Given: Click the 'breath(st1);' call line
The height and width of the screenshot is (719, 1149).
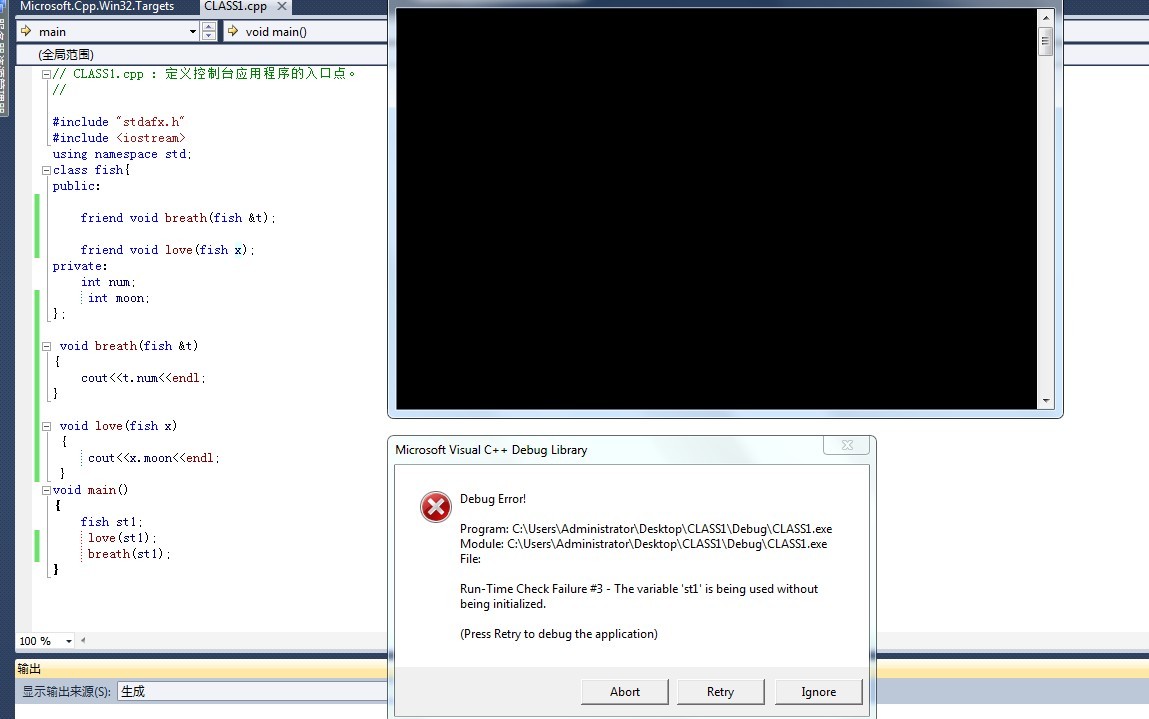Looking at the screenshot, I should pyautogui.click(x=129, y=554).
